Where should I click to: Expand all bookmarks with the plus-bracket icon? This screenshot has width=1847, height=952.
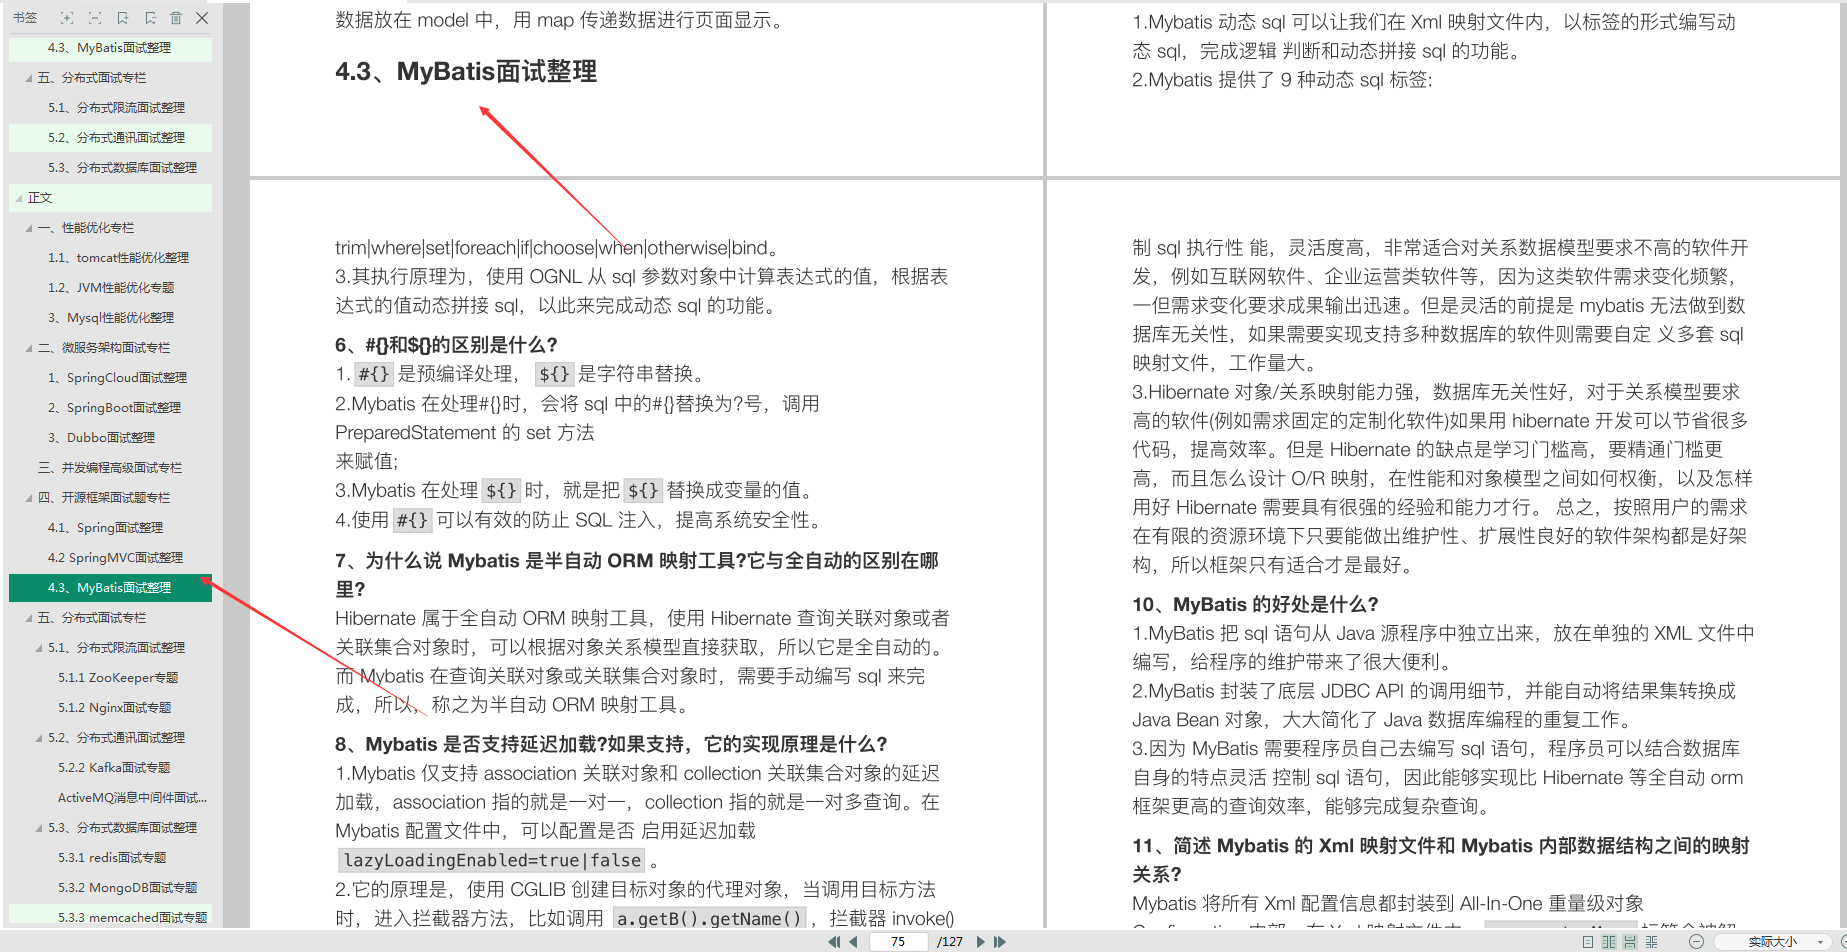(67, 18)
